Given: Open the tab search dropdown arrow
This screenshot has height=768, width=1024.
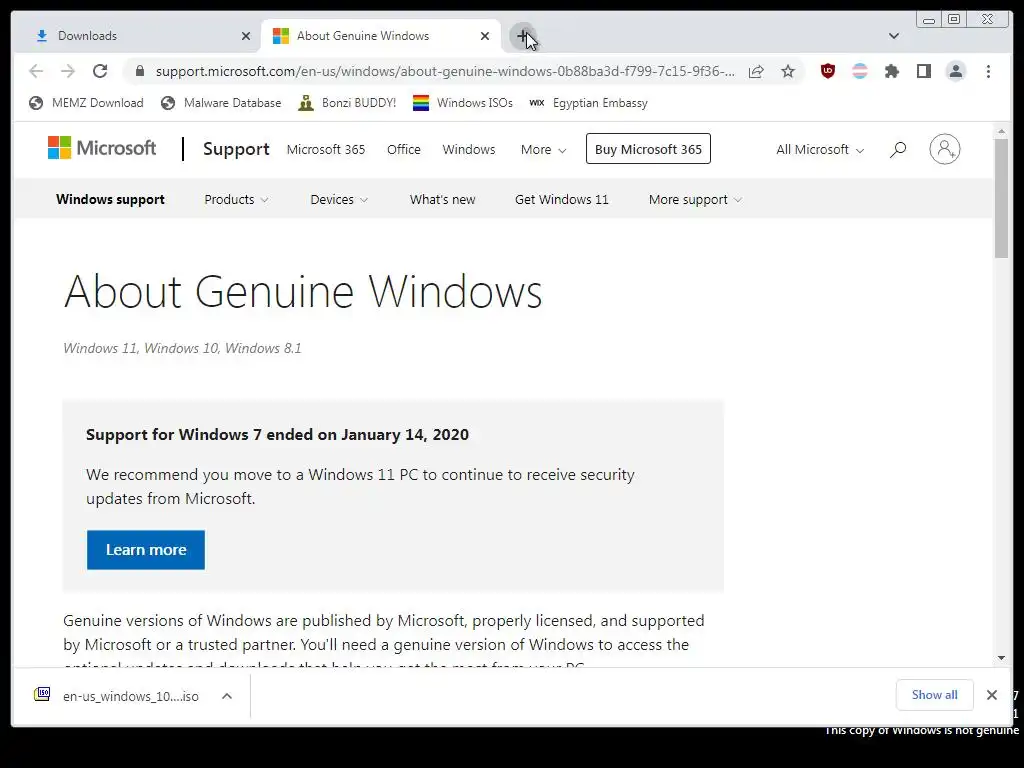Looking at the screenshot, I should click(x=894, y=36).
